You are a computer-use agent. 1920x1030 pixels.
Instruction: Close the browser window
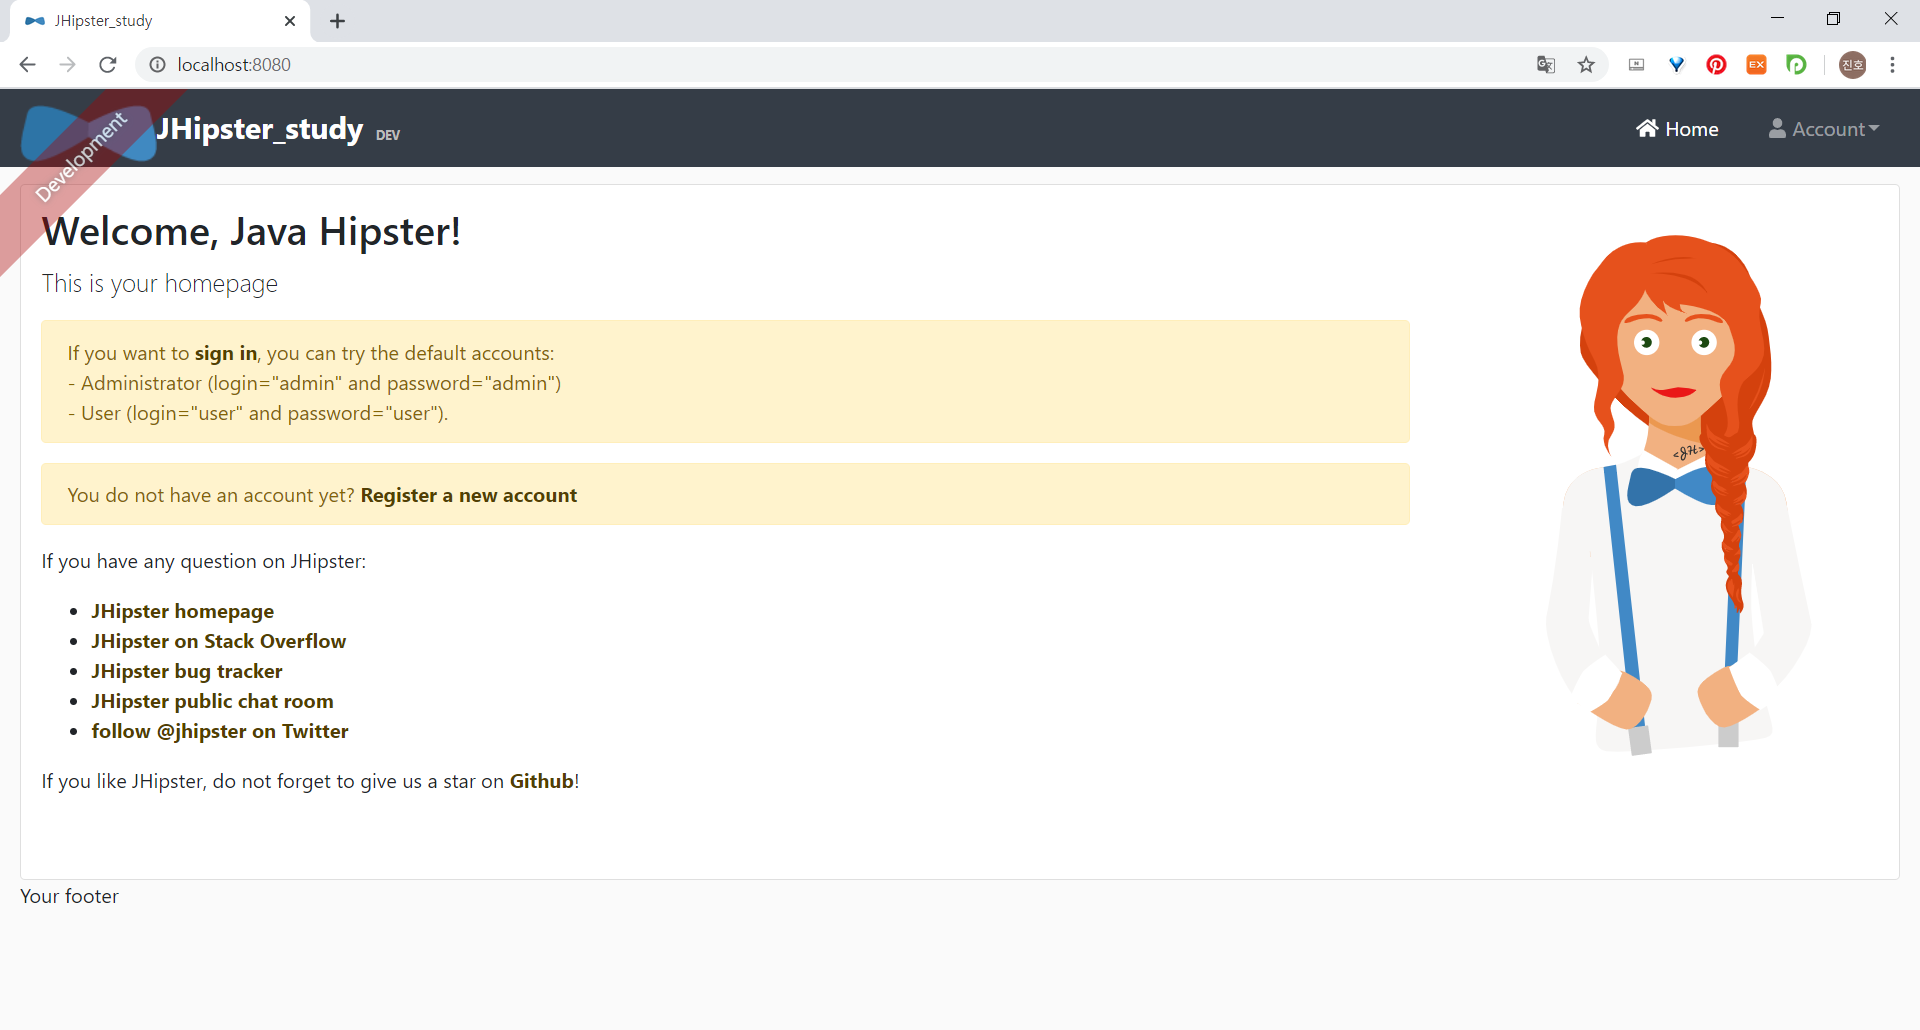pyautogui.click(x=1891, y=19)
